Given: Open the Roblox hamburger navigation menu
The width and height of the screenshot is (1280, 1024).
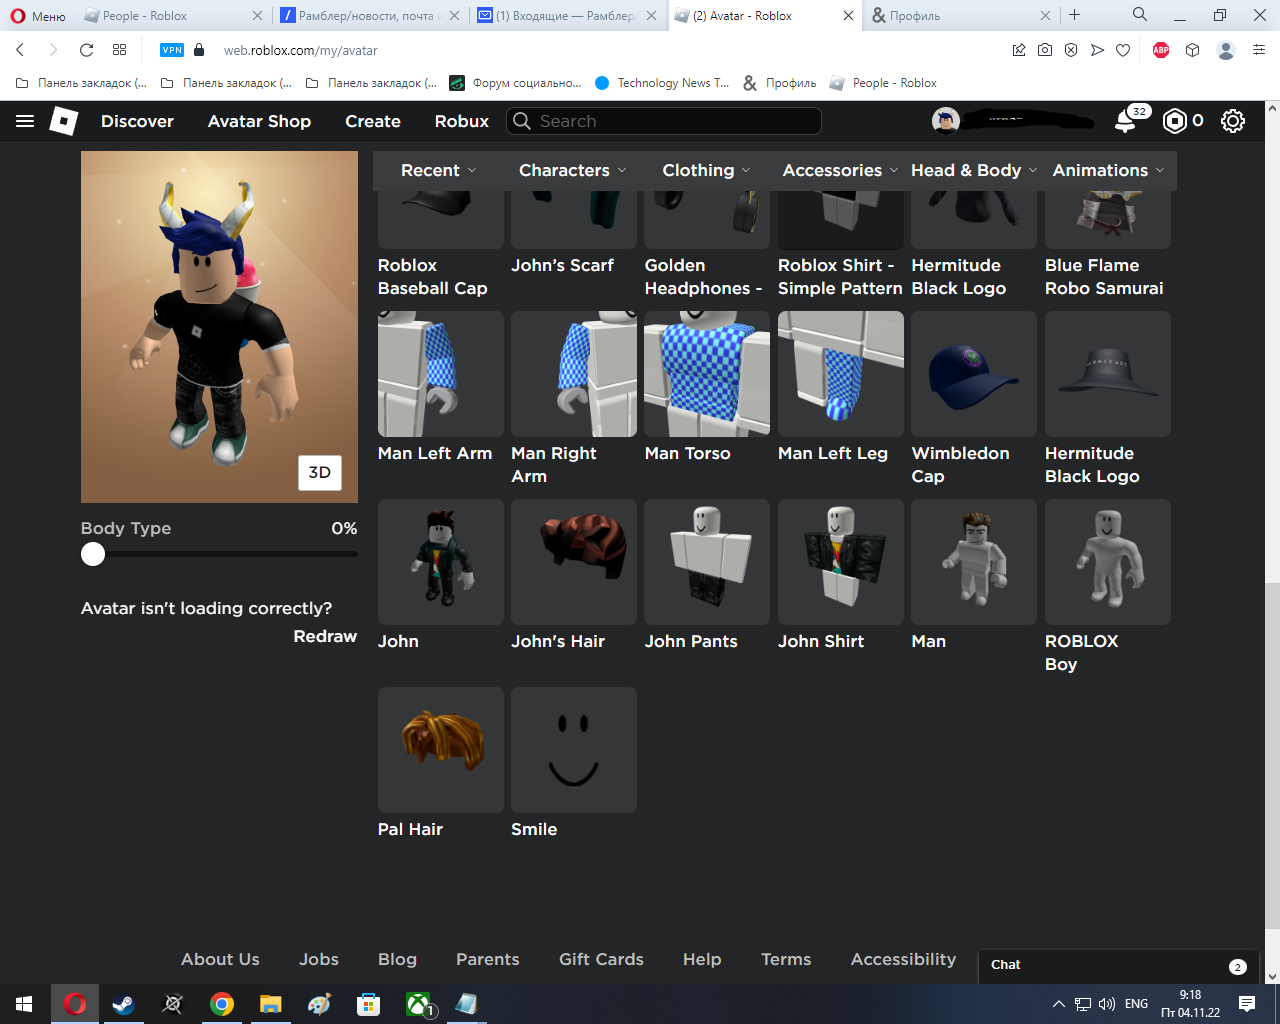Looking at the screenshot, I should (25, 121).
